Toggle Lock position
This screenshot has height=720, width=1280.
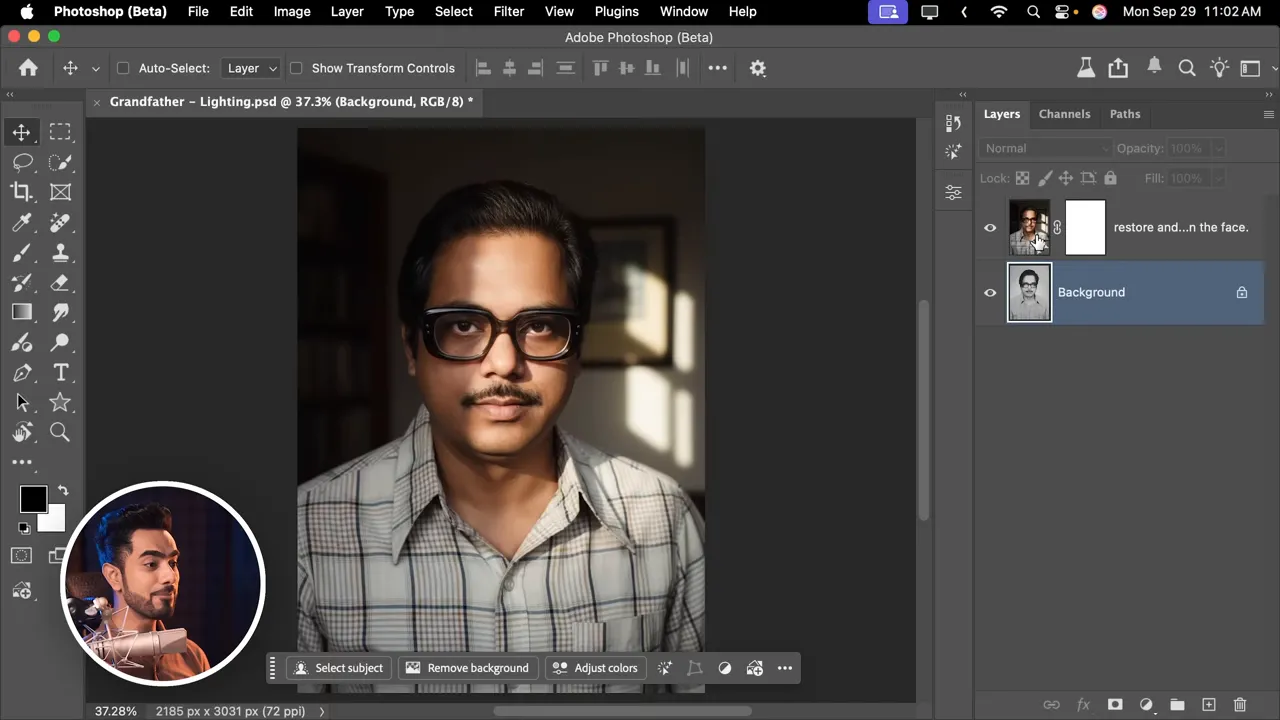coord(1065,178)
